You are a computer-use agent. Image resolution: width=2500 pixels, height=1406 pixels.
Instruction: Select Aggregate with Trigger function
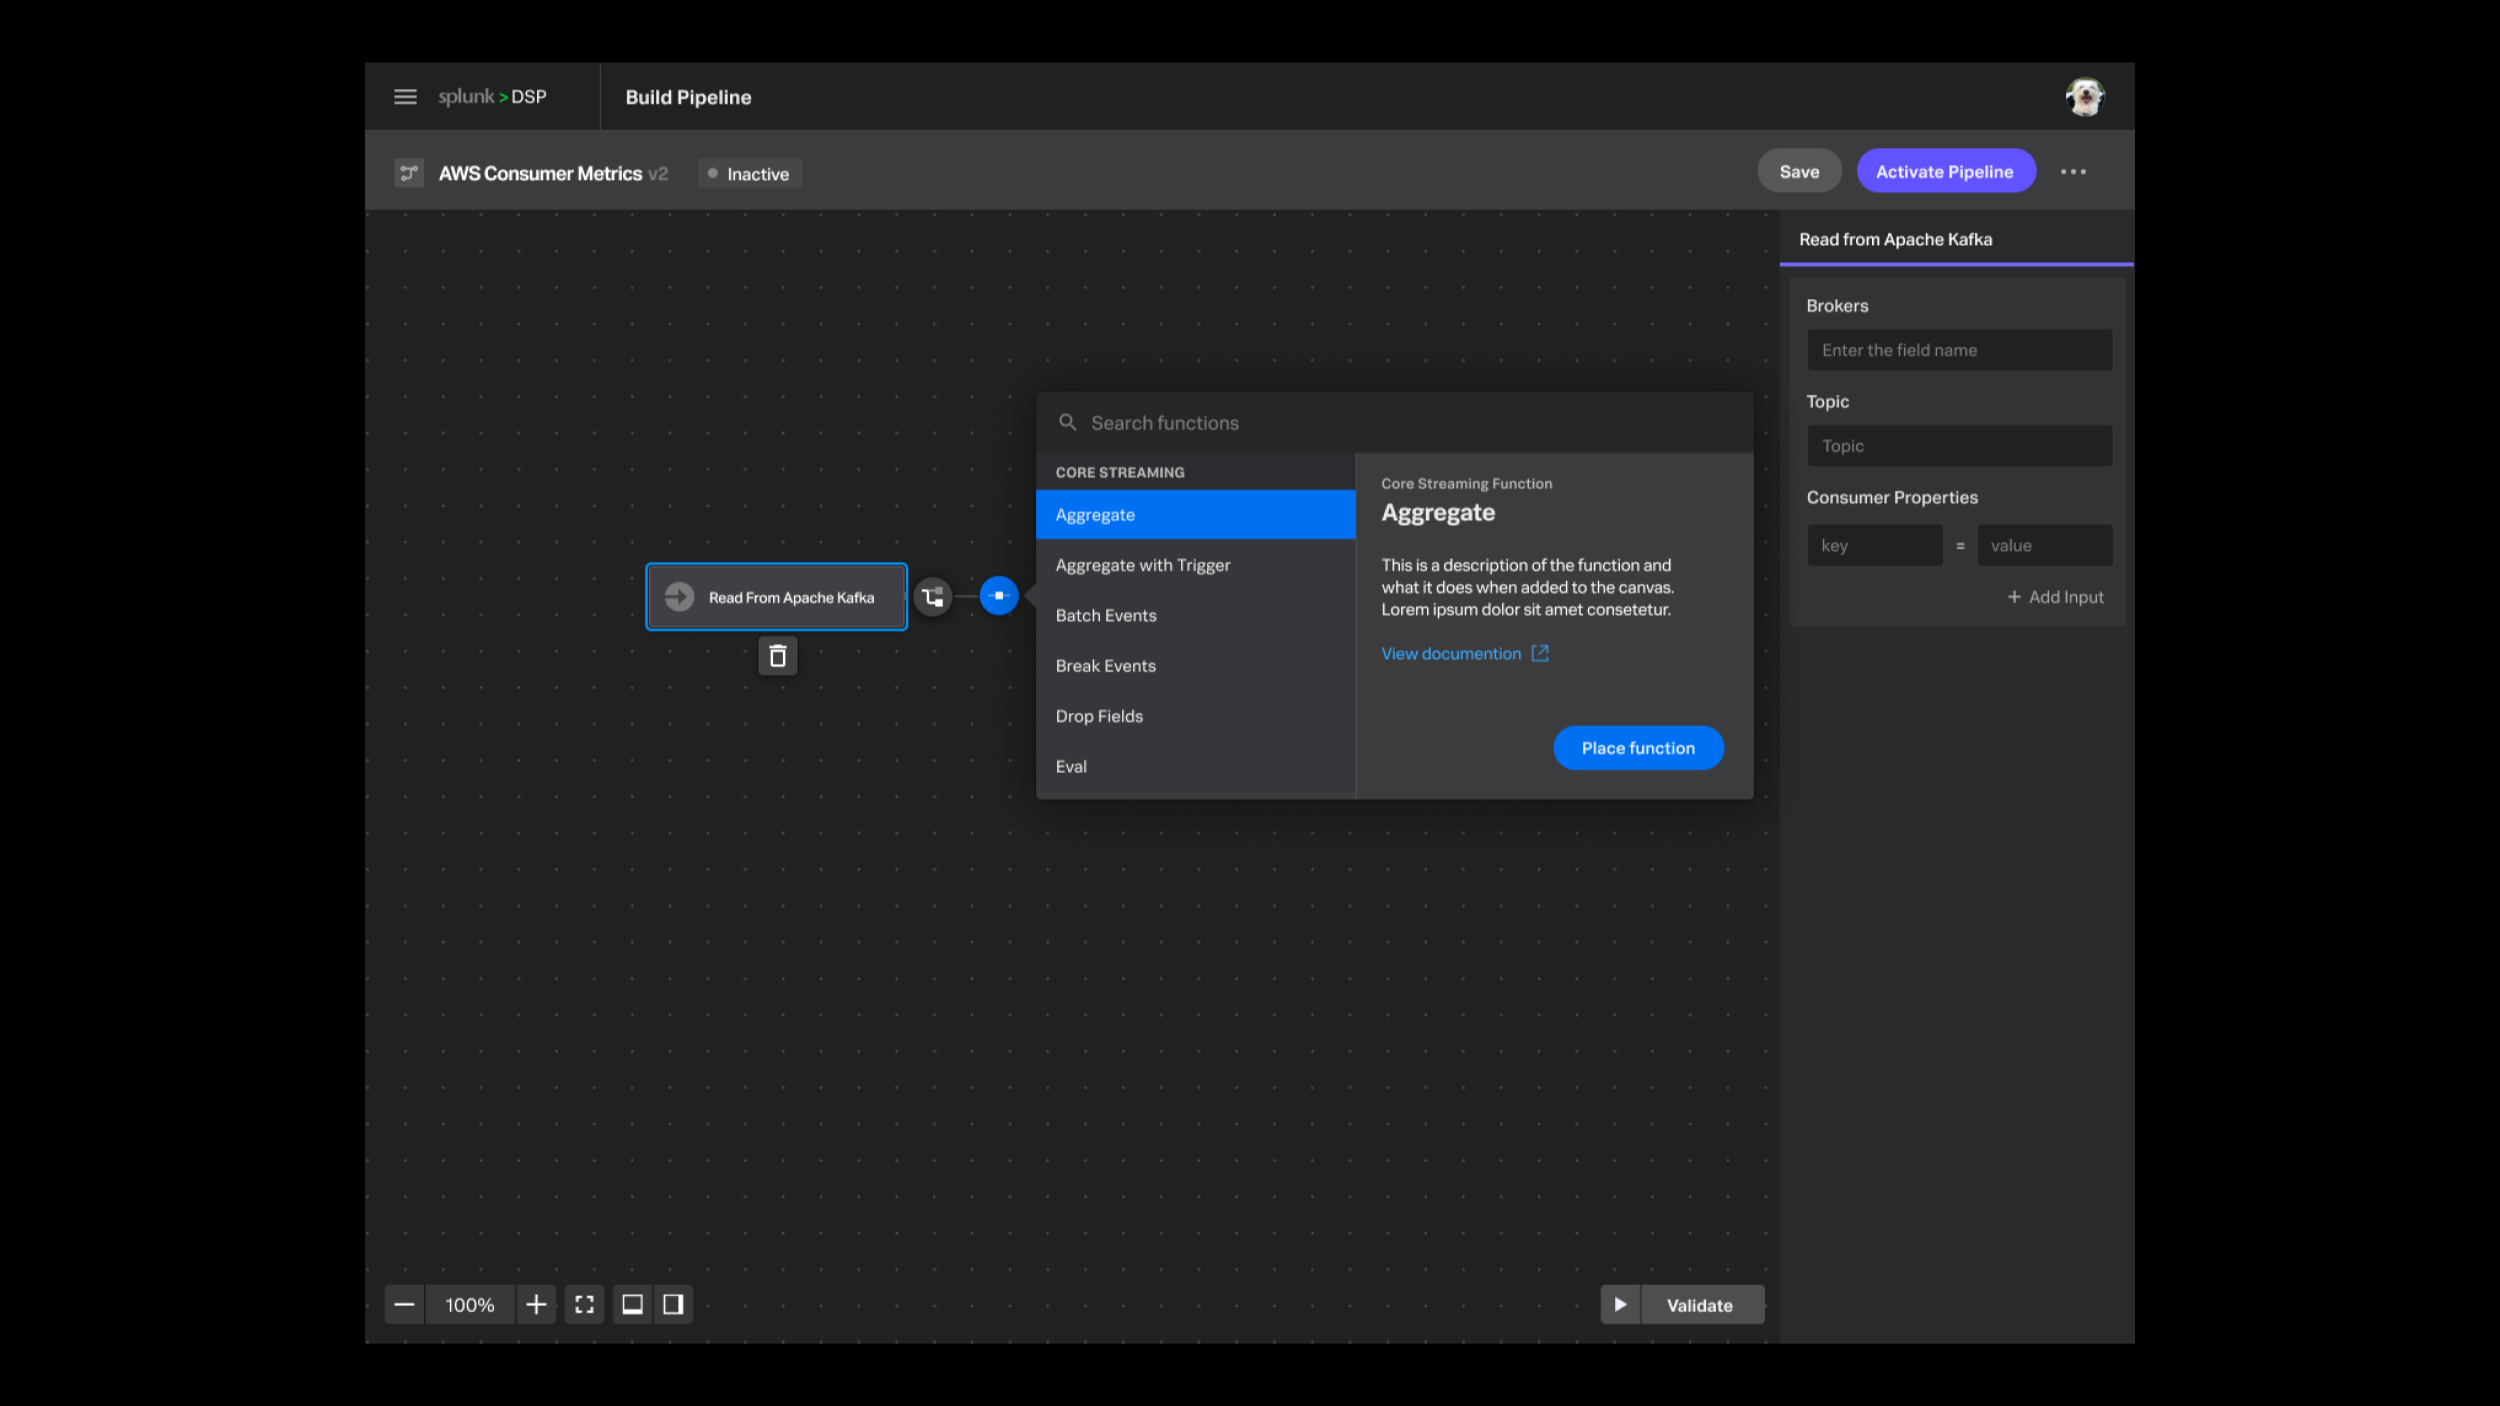pos(1143,565)
